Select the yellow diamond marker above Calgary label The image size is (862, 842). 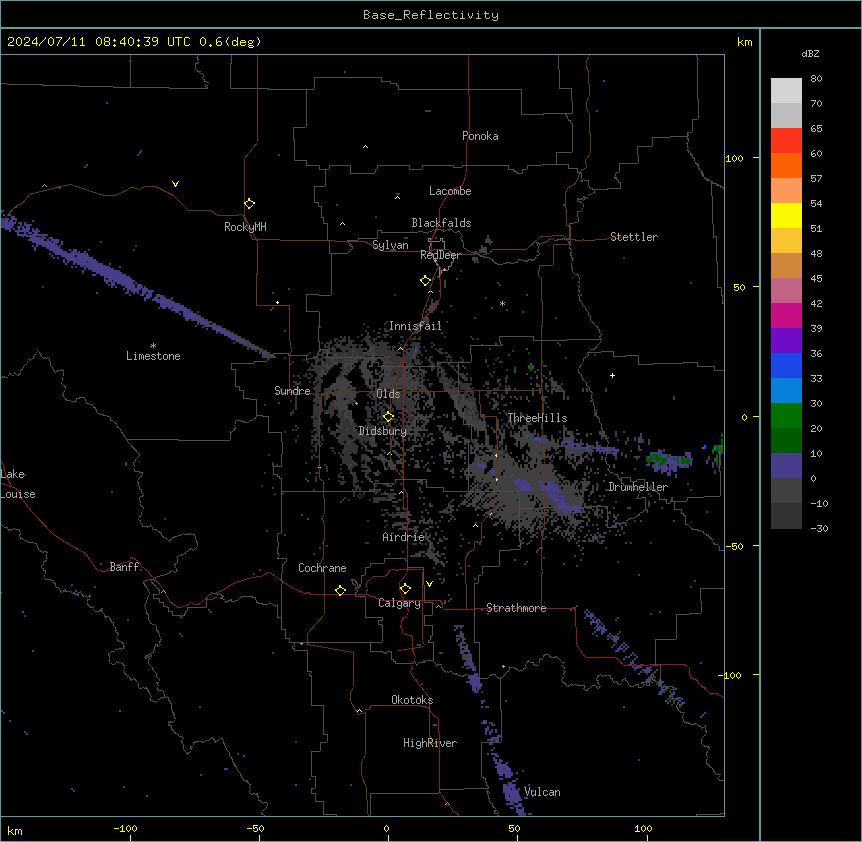coord(405,589)
